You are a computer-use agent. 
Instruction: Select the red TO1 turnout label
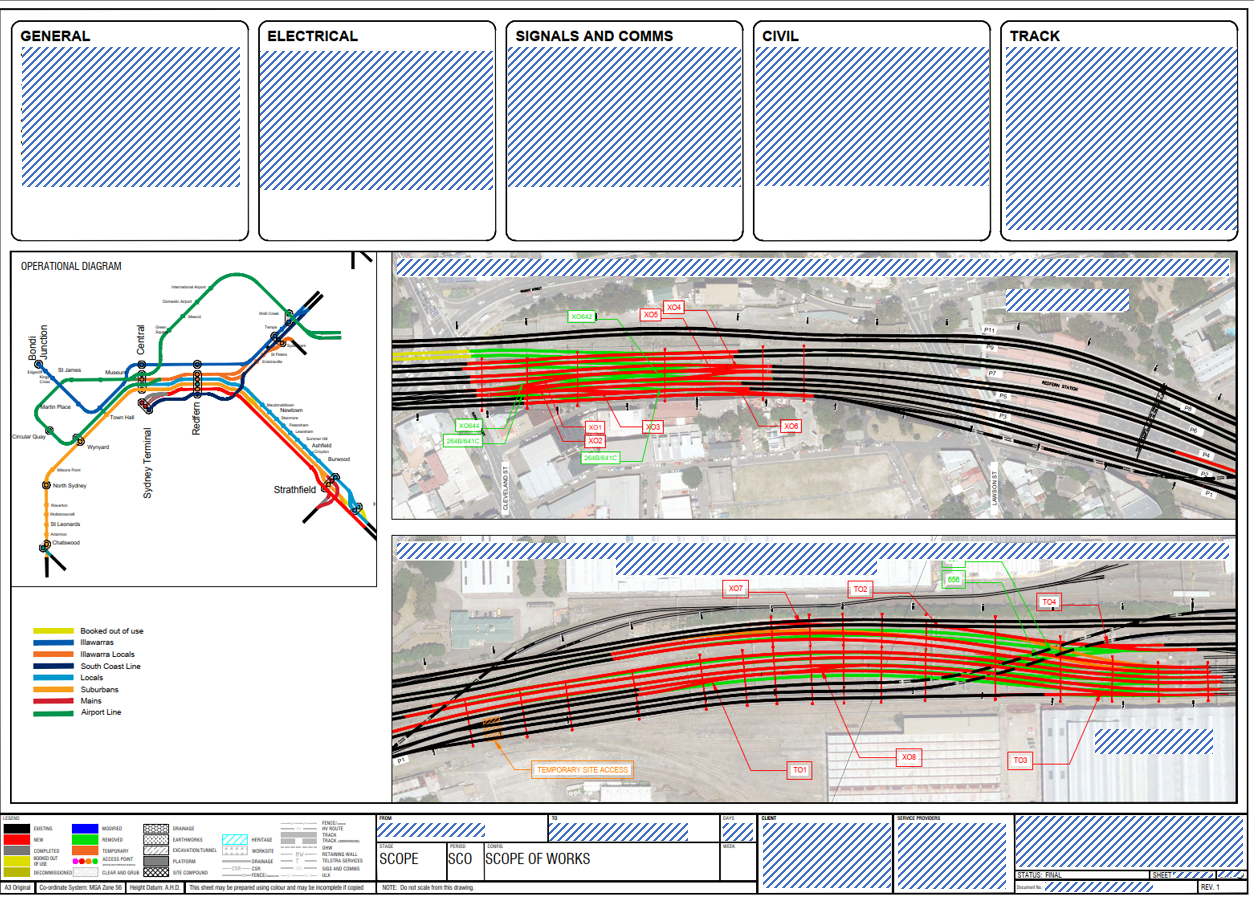(799, 770)
